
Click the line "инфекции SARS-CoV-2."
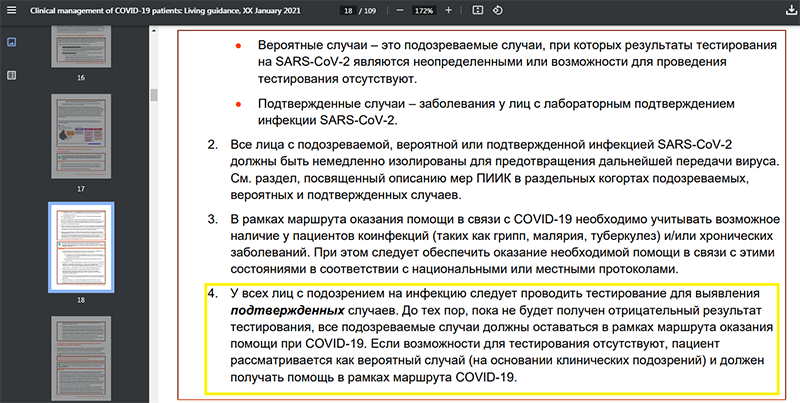[328, 120]
